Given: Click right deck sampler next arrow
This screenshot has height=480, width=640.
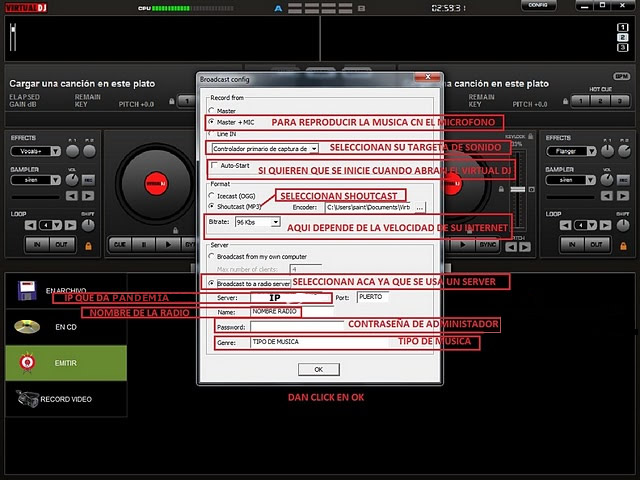Looking at the screenshot, I should pyautogui.click(x=623, y=196).
